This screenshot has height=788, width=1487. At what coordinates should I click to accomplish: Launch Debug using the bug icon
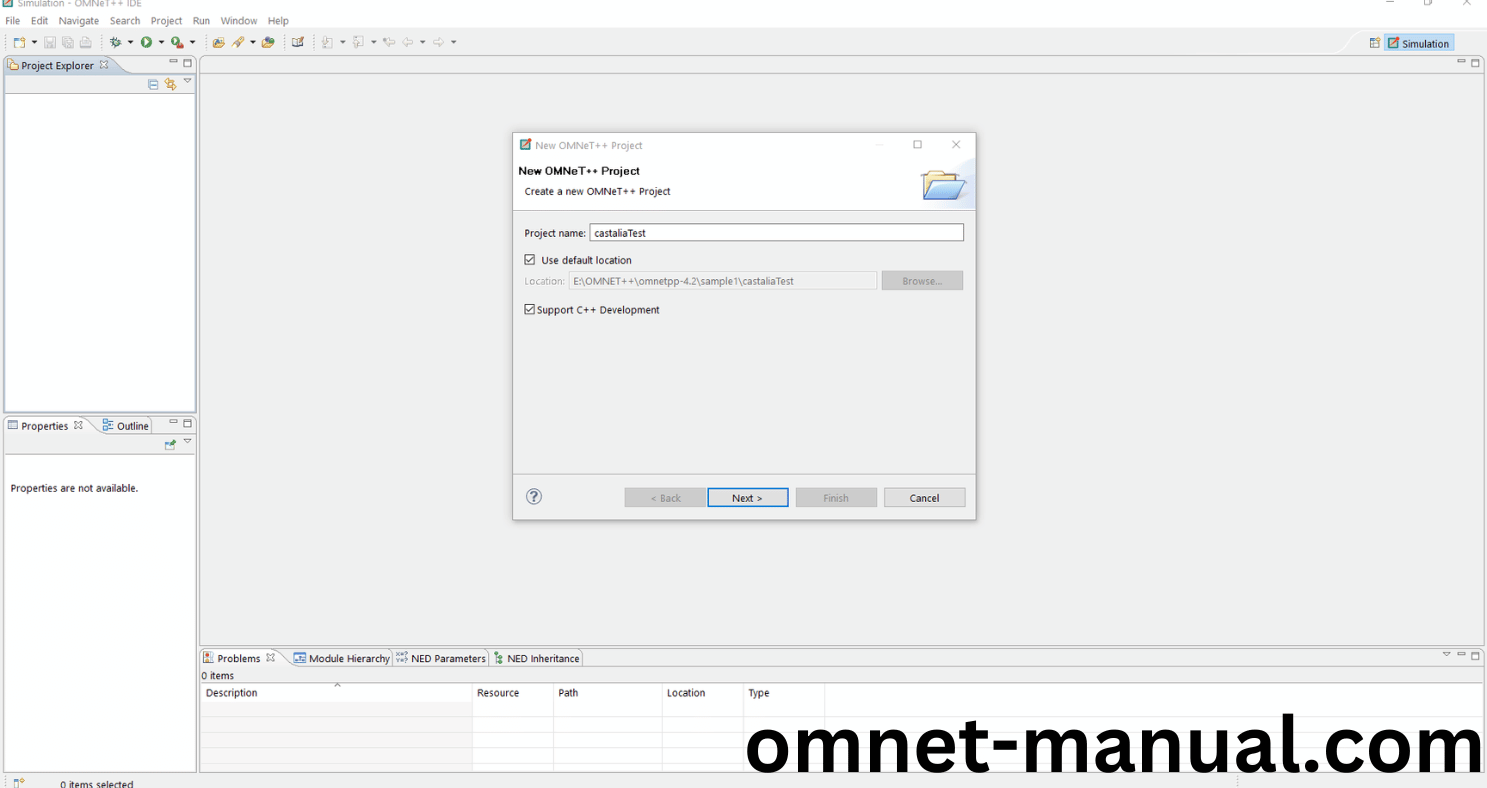[x=116, y=42]
